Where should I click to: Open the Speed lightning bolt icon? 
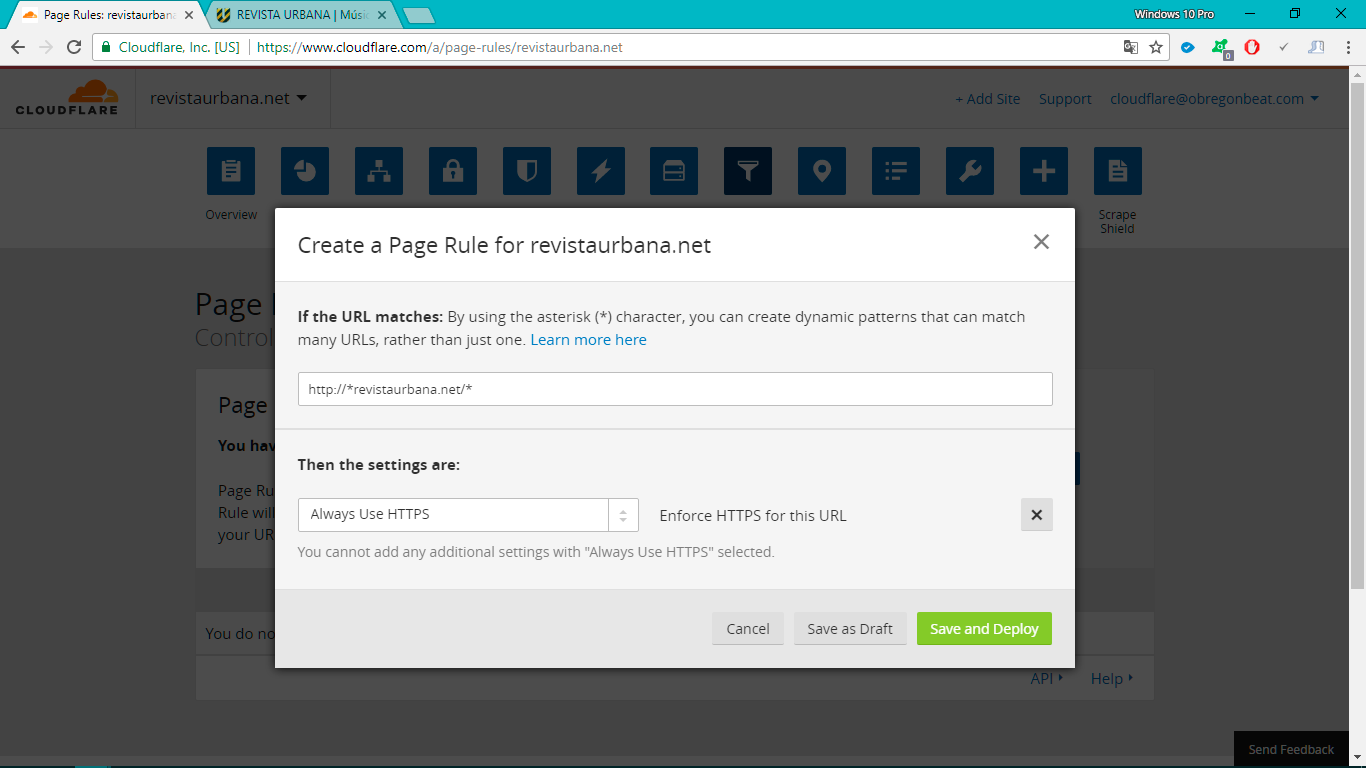pyautogui.click(x=601, y=171)
